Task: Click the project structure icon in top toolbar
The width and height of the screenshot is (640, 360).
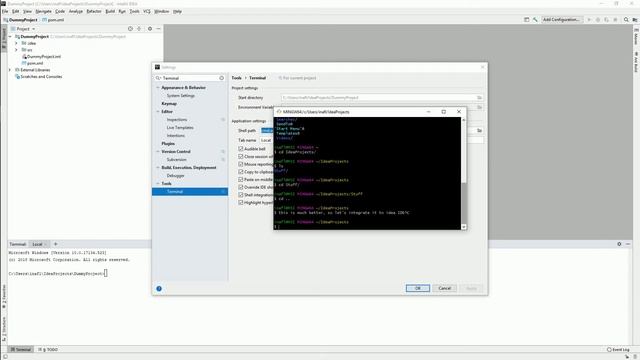Action: 527,20
